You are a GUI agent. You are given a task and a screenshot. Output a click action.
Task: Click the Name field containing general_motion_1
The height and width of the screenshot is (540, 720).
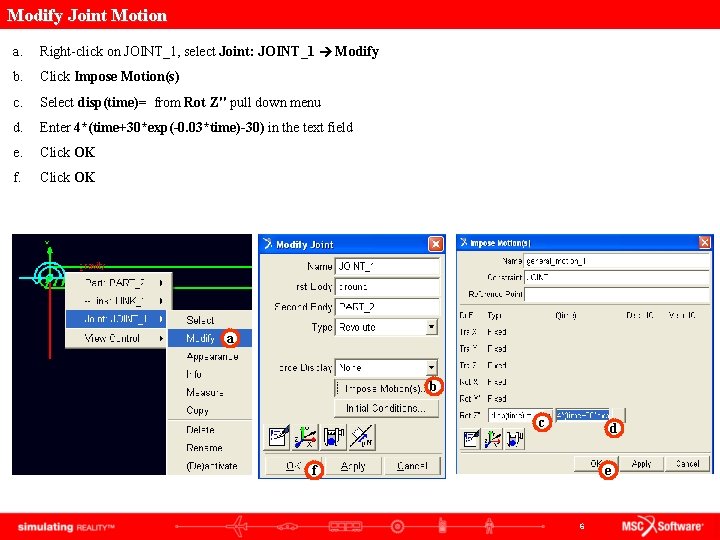617,261
